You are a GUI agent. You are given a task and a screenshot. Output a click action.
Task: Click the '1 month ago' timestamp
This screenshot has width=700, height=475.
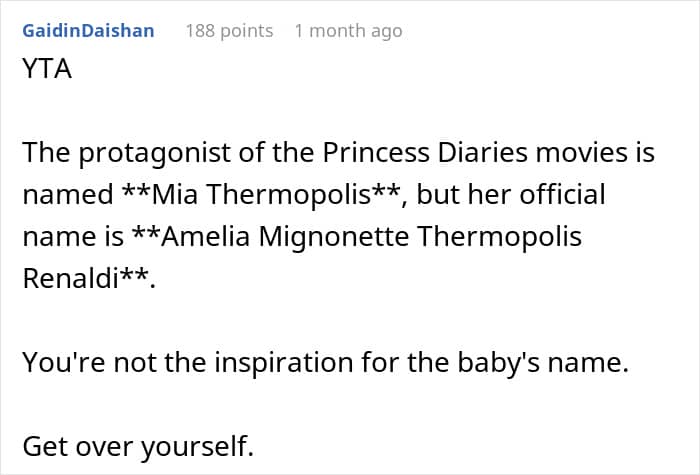point(348,30)
